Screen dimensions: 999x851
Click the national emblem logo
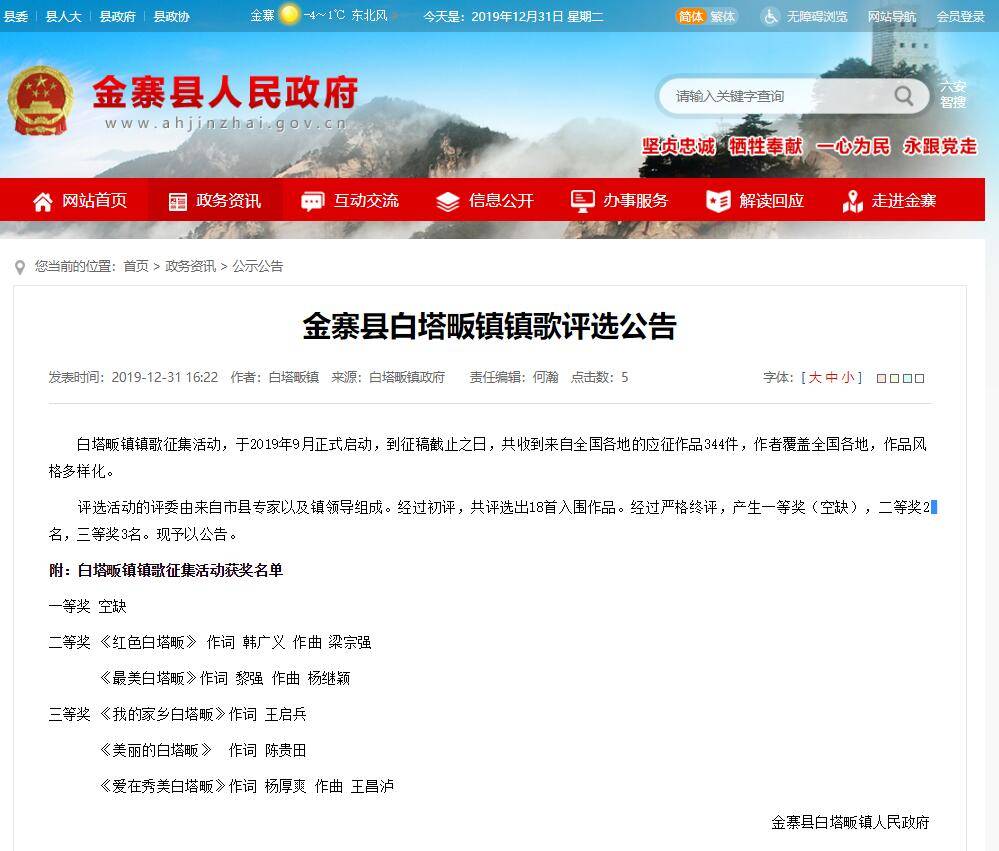click(40, 101)
